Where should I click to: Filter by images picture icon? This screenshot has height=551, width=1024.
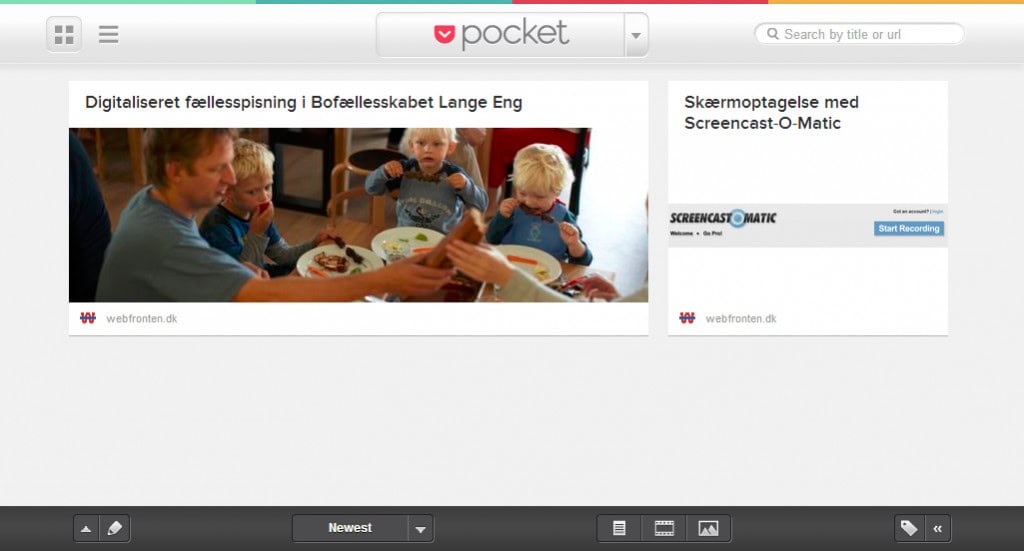709,529
